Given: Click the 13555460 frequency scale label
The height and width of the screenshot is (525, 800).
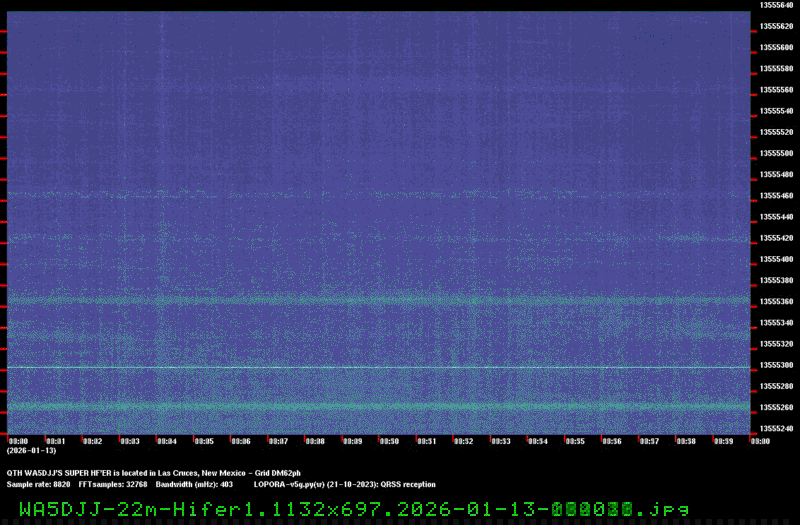Looking at the screenshot, I should [776, 196].
